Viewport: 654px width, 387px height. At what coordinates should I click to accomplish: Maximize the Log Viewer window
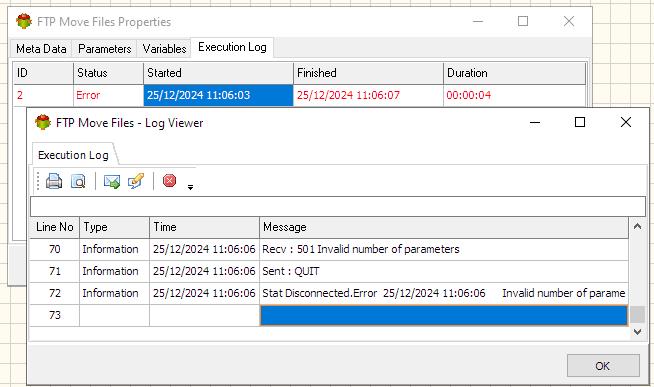pos(580,122)
